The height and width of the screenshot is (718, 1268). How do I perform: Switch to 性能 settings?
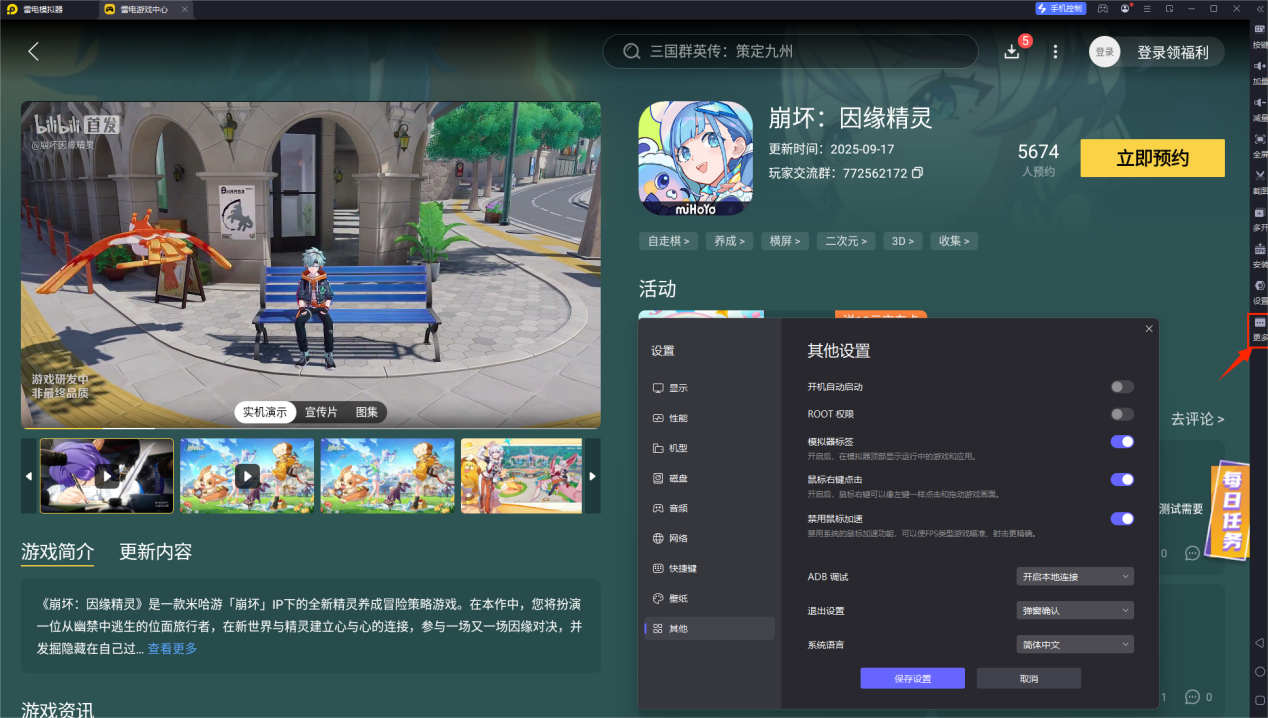click(709, 418)
